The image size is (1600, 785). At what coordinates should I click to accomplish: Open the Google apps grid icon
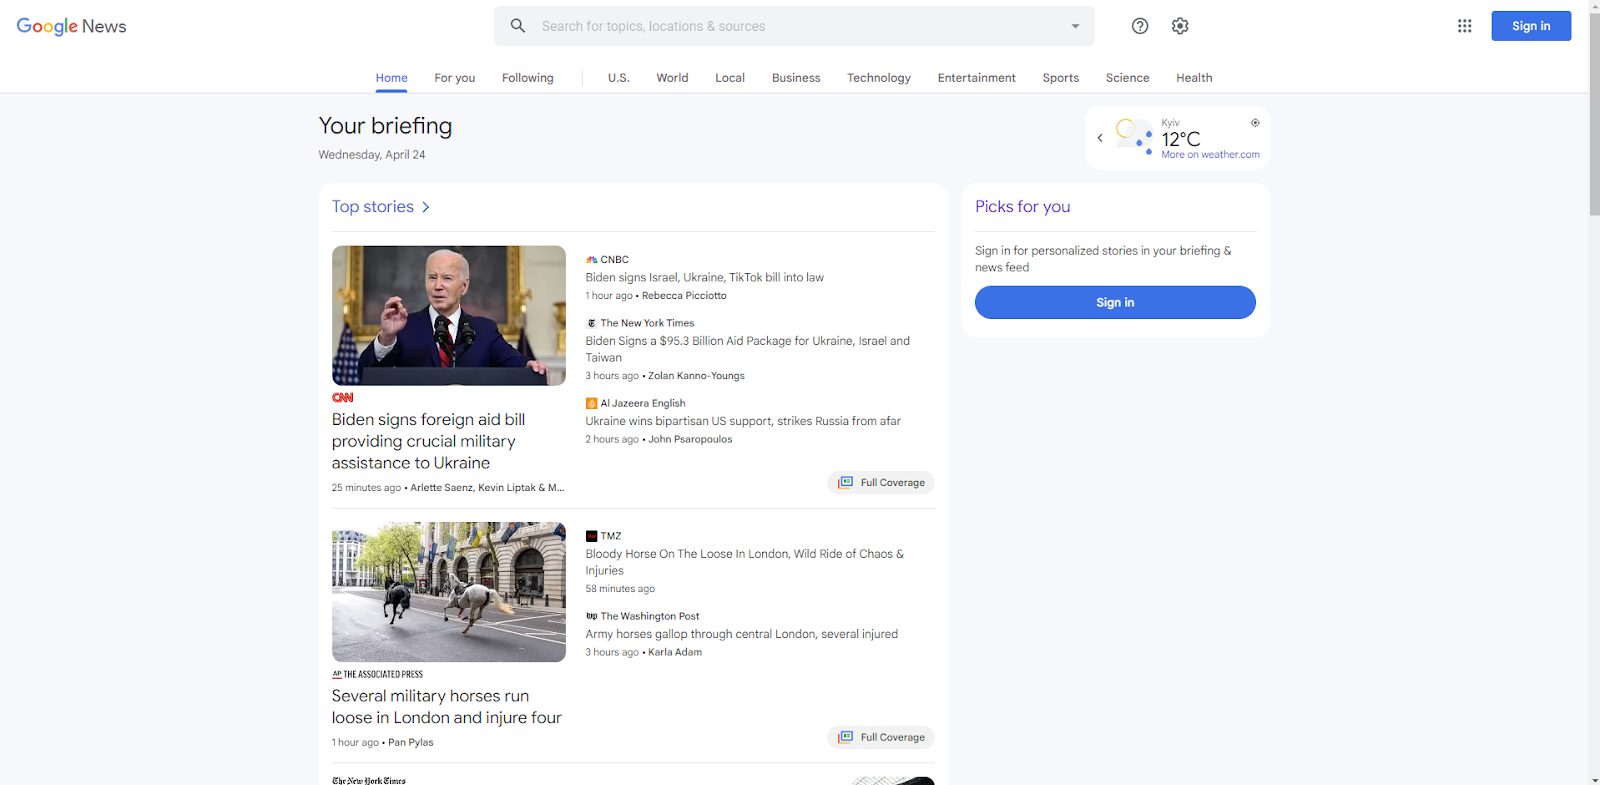coord(1464,26)
